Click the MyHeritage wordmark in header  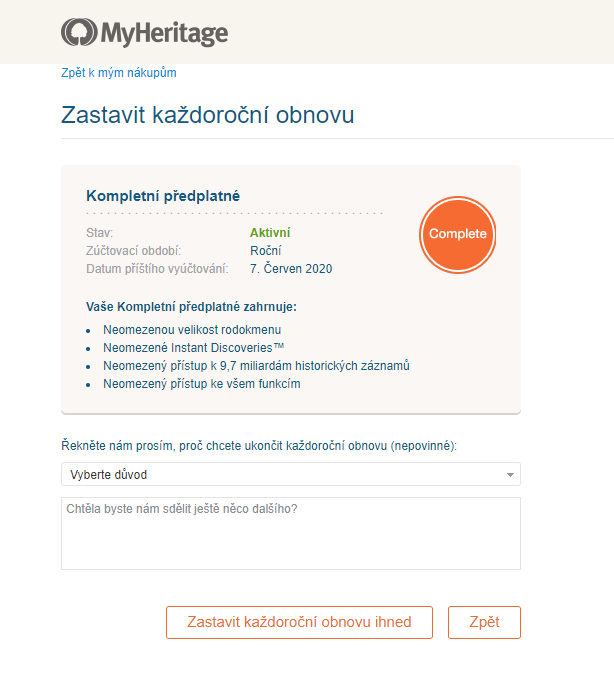[x=163, y=34]
